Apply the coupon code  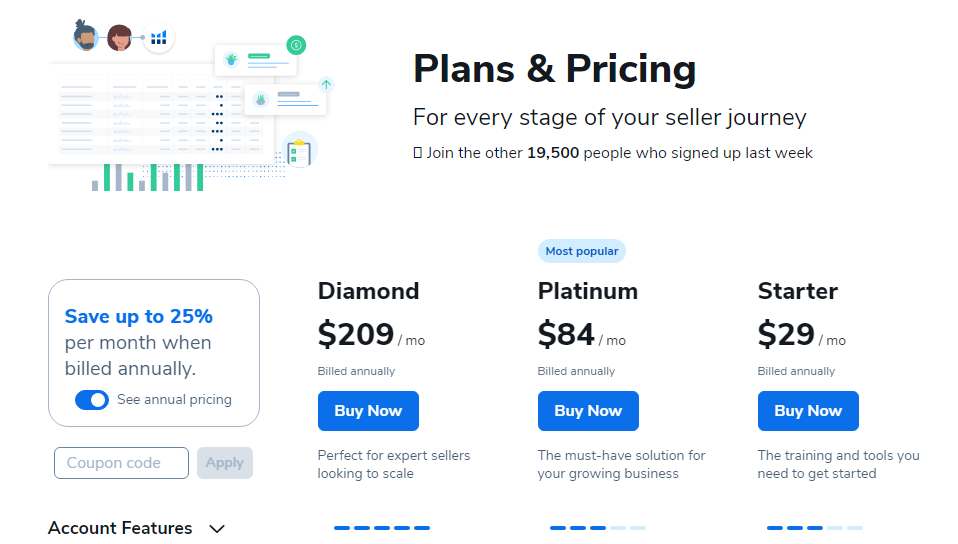click(225, 463)
